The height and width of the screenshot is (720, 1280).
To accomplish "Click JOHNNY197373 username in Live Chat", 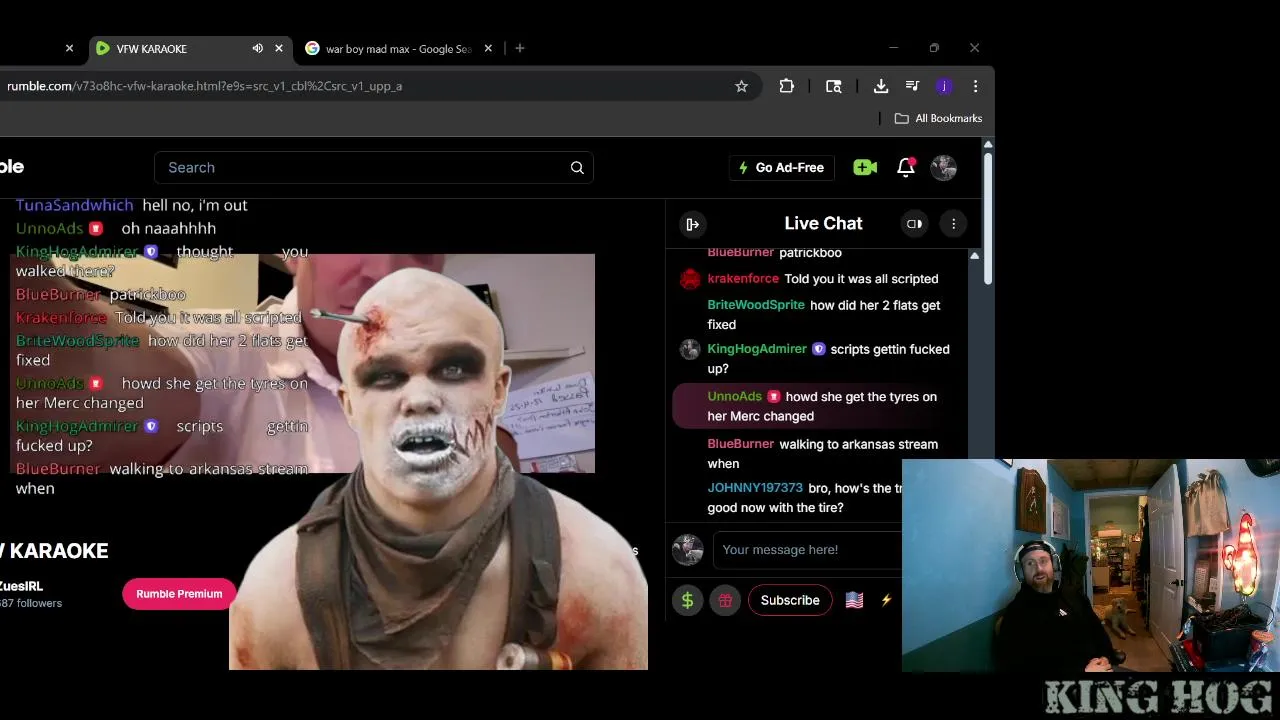I will pyautogui.click(x=755, y=488).
